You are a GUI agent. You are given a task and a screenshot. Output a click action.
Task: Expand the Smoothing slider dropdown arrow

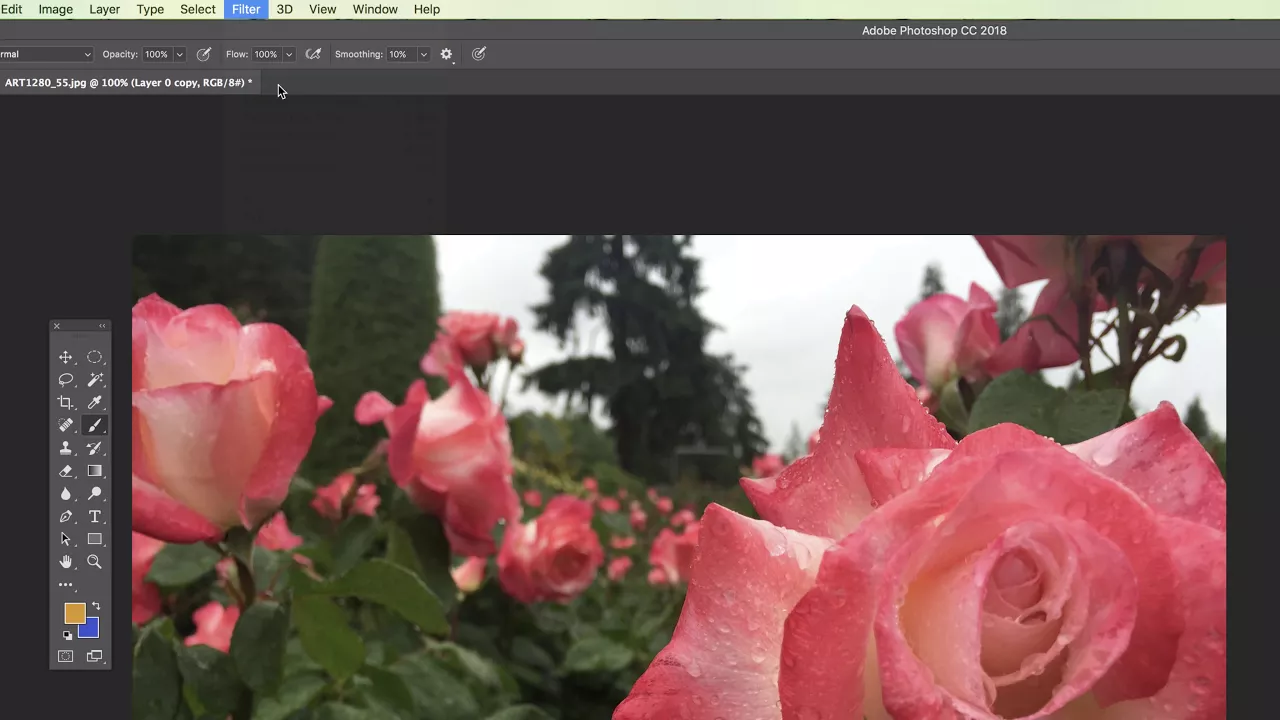(423, 54)
